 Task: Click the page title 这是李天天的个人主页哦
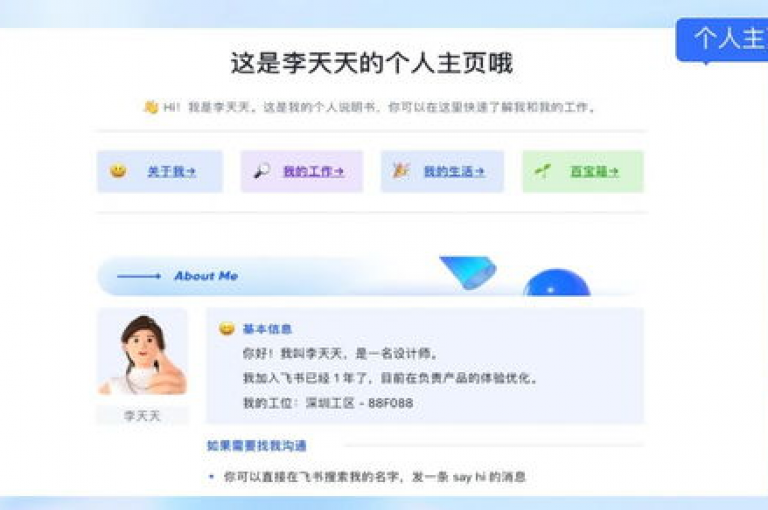372,63
